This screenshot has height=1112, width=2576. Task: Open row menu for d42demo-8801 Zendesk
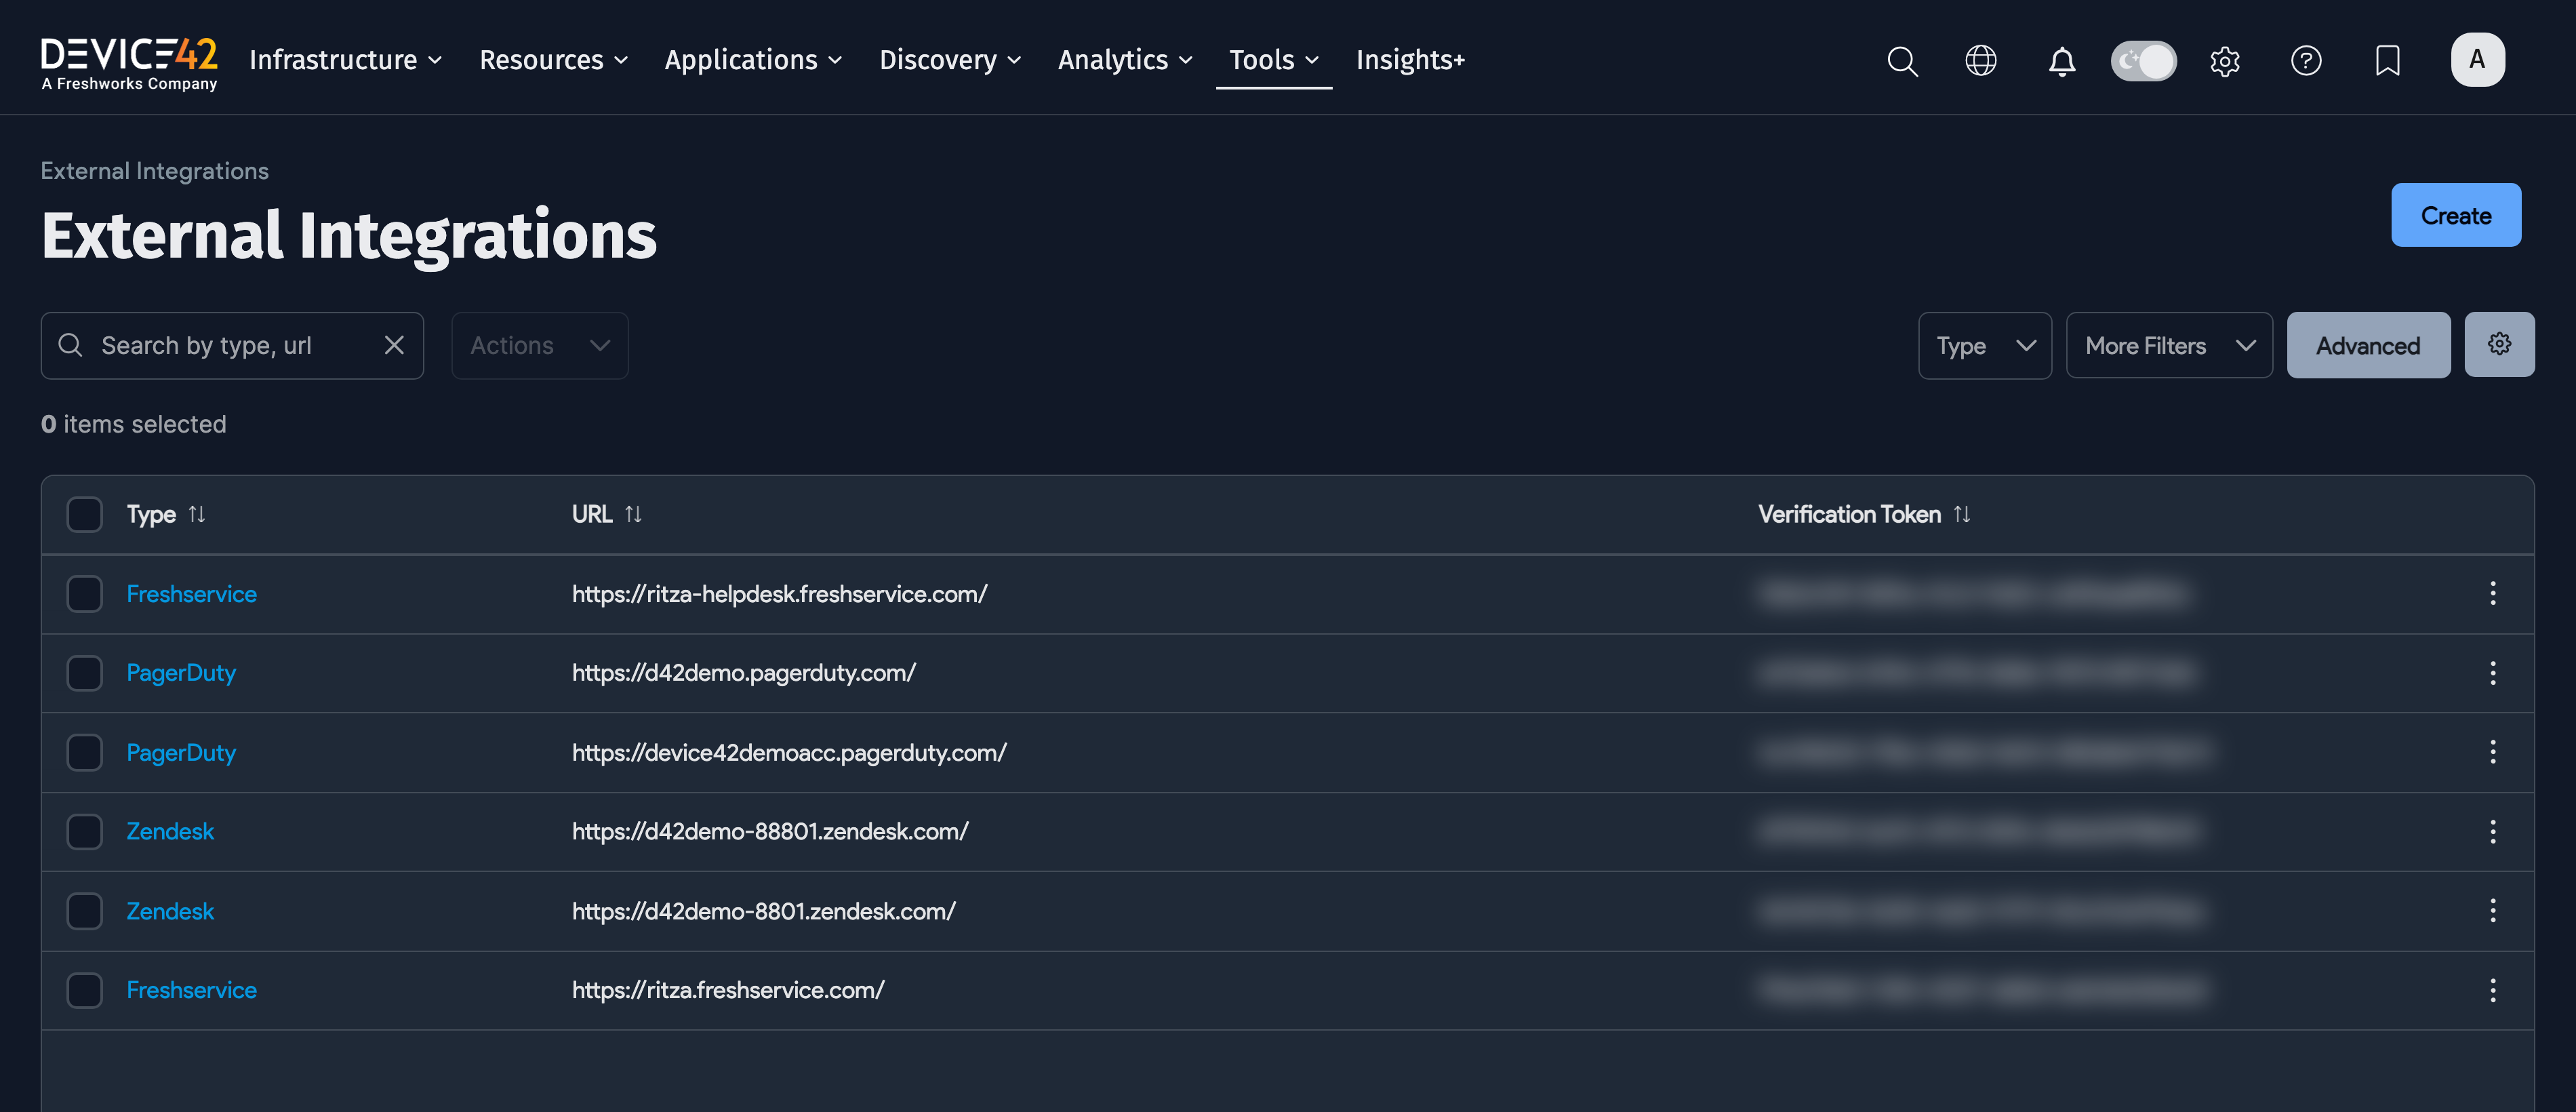tap(2492, 910)
